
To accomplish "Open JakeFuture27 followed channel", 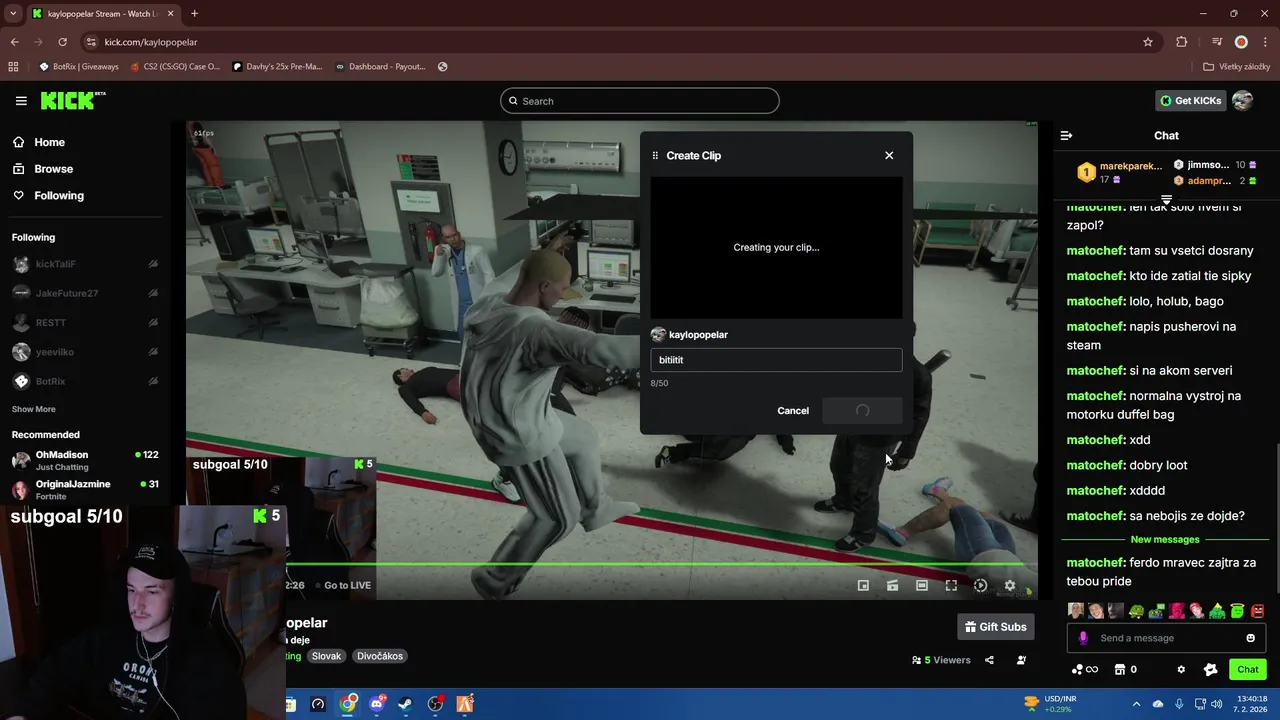I will pyautogui.click(x=85, y=293).
